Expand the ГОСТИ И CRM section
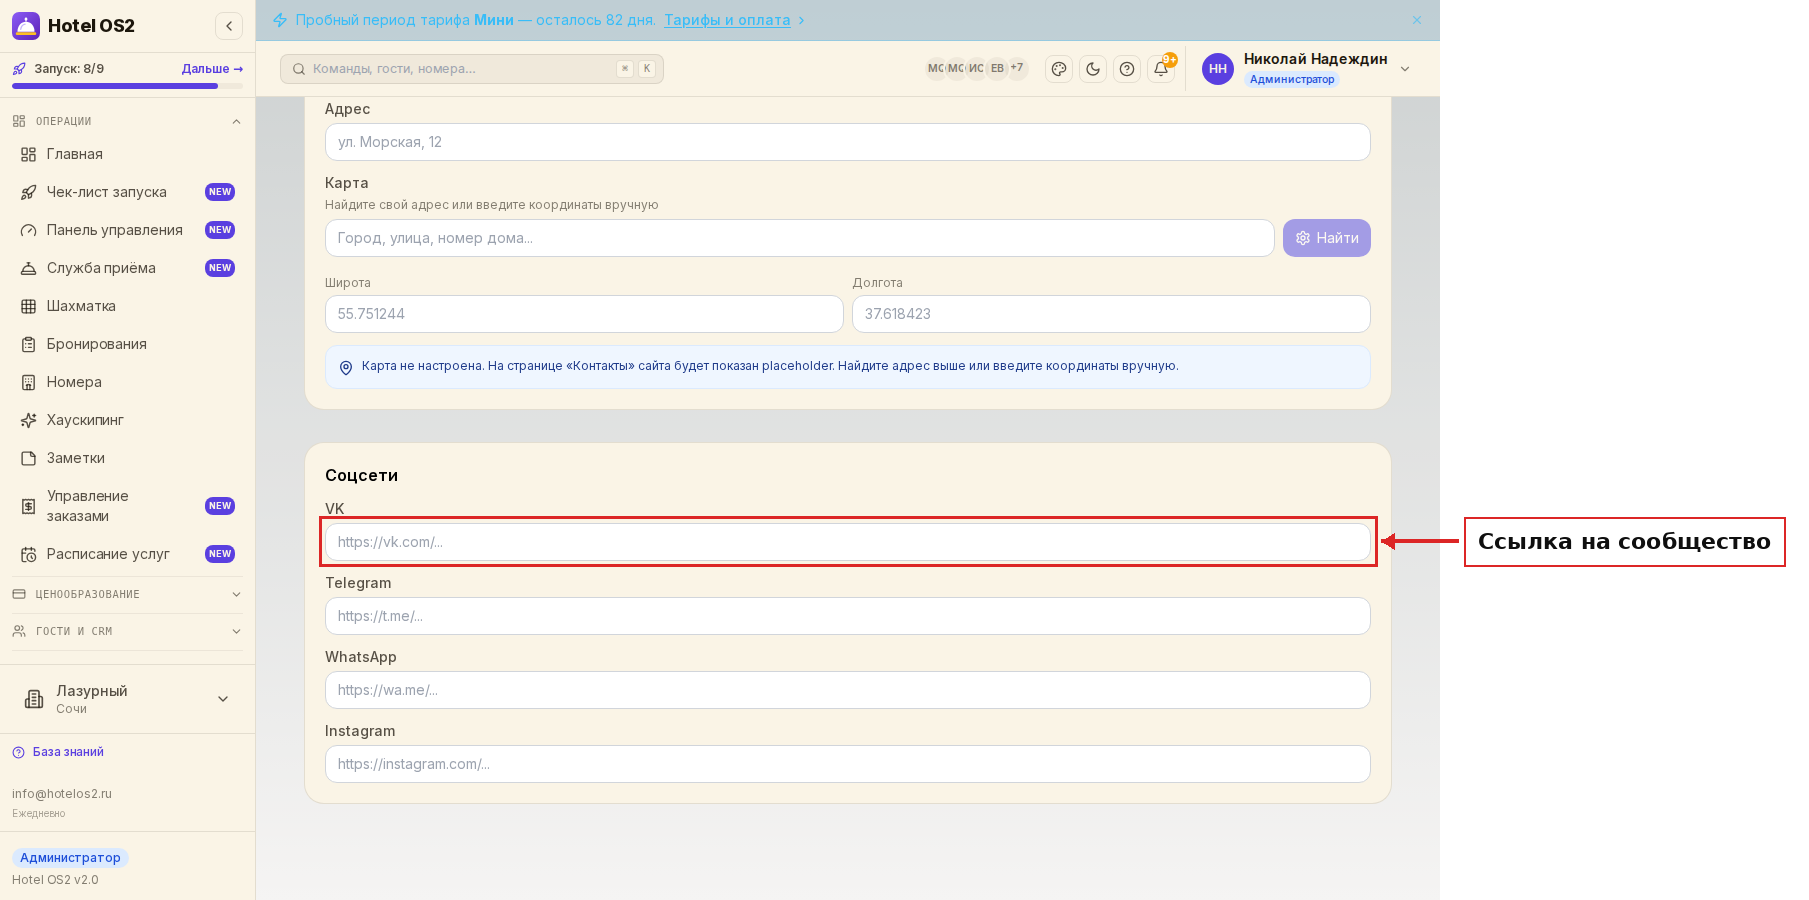 pyautogui.click(x=127, y=631)
